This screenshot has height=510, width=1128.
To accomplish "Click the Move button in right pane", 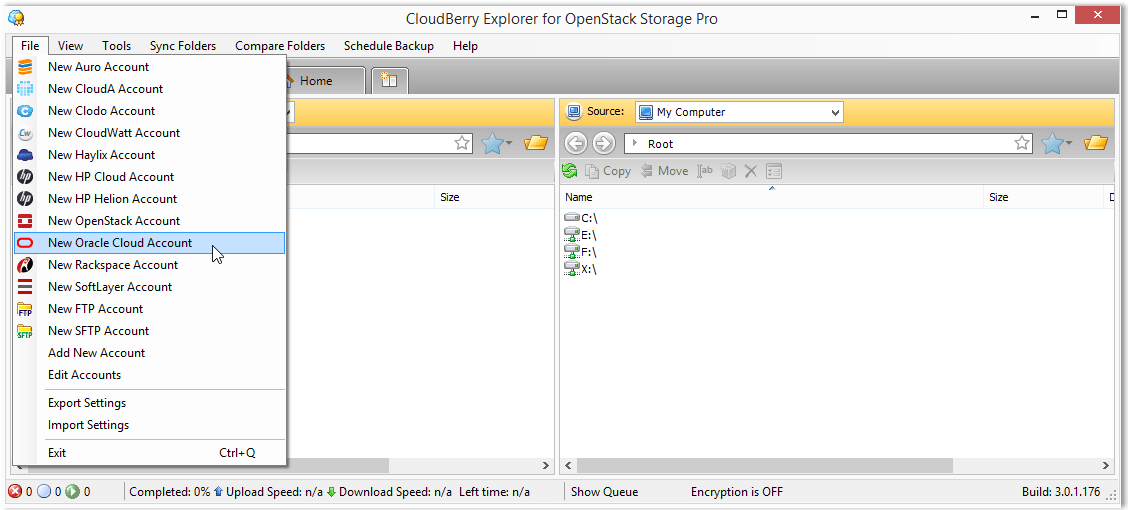I will [x=664, y=171].
